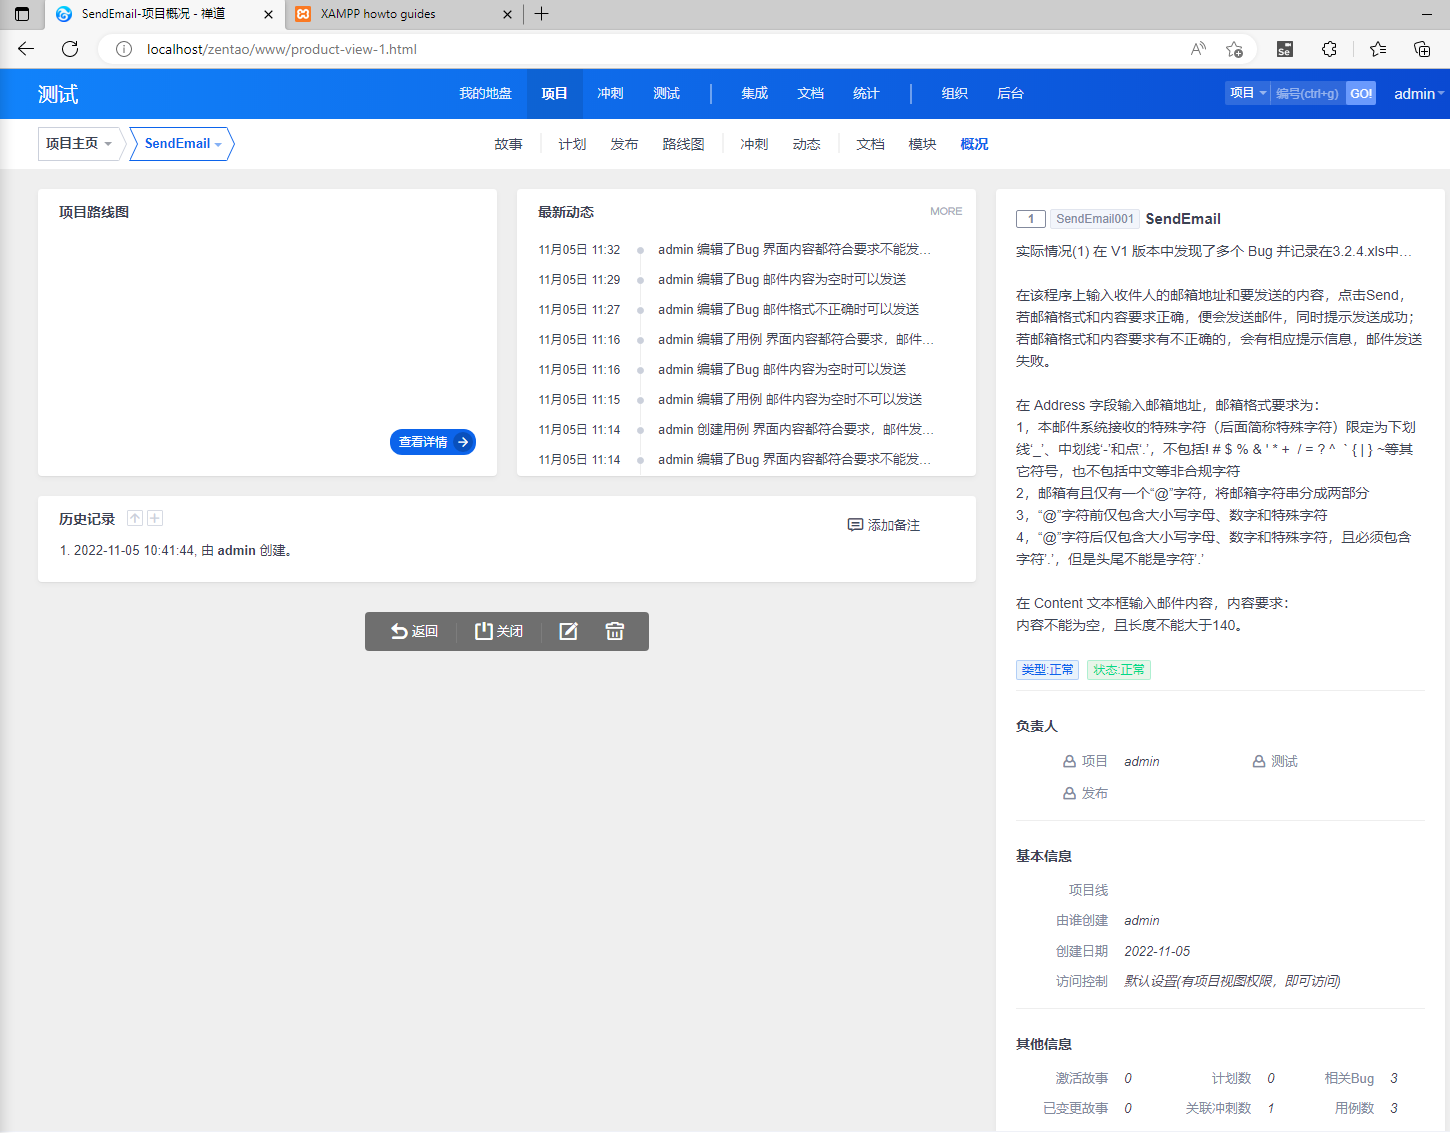Click the GO! search button
The width and height of the screenshot is (1450, 1133).
(x=1361, y=93)
